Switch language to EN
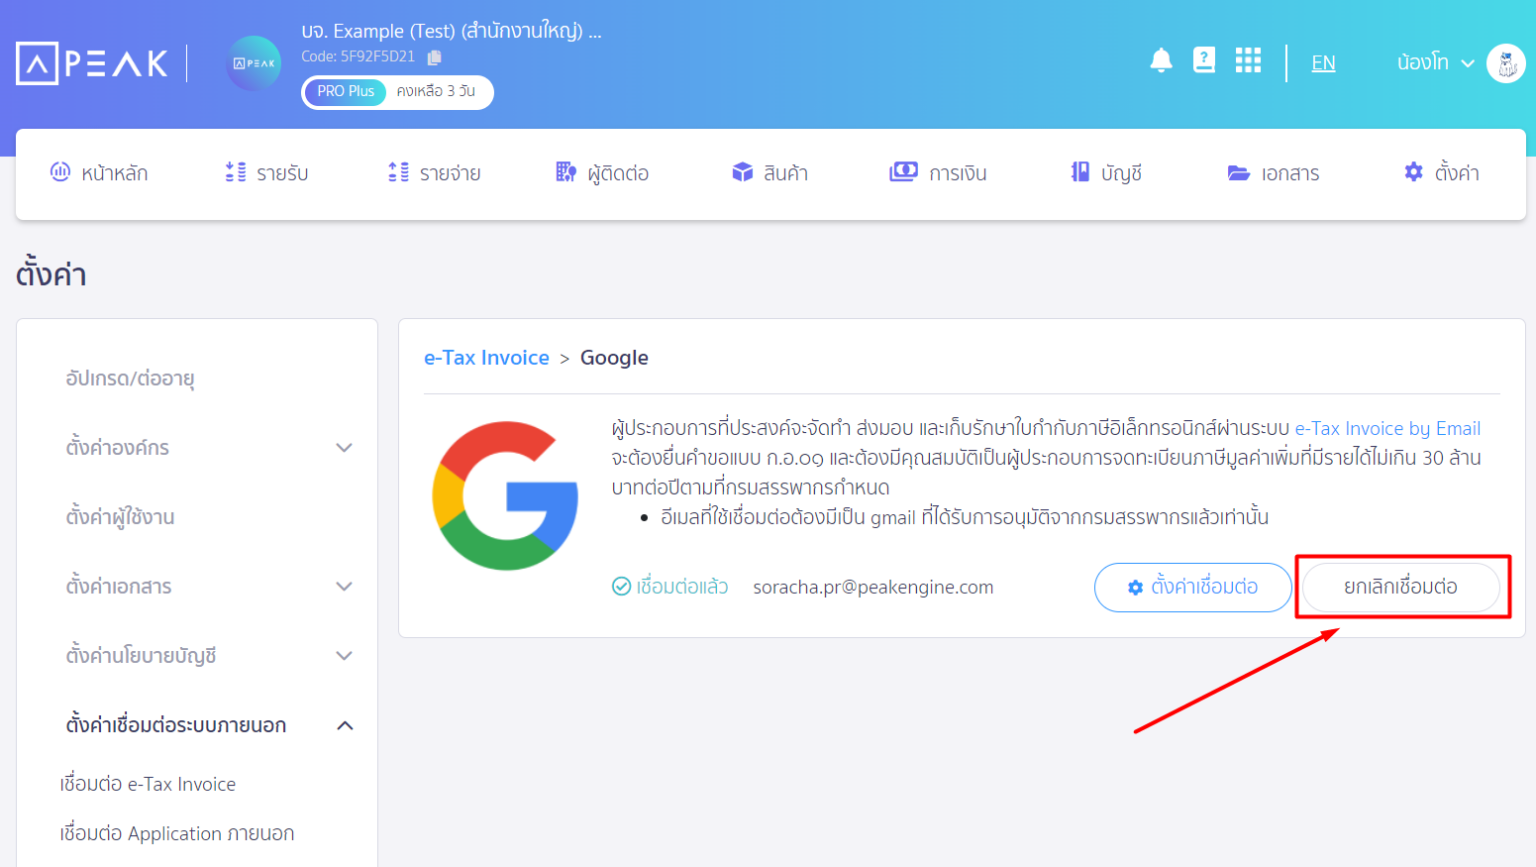This screenshot has width=1536, height=867. [1323, 62]
